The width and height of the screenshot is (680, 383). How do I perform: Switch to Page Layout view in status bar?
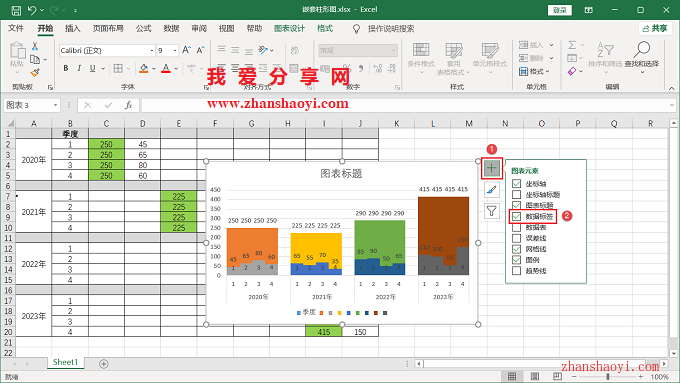tap(535, 376)
